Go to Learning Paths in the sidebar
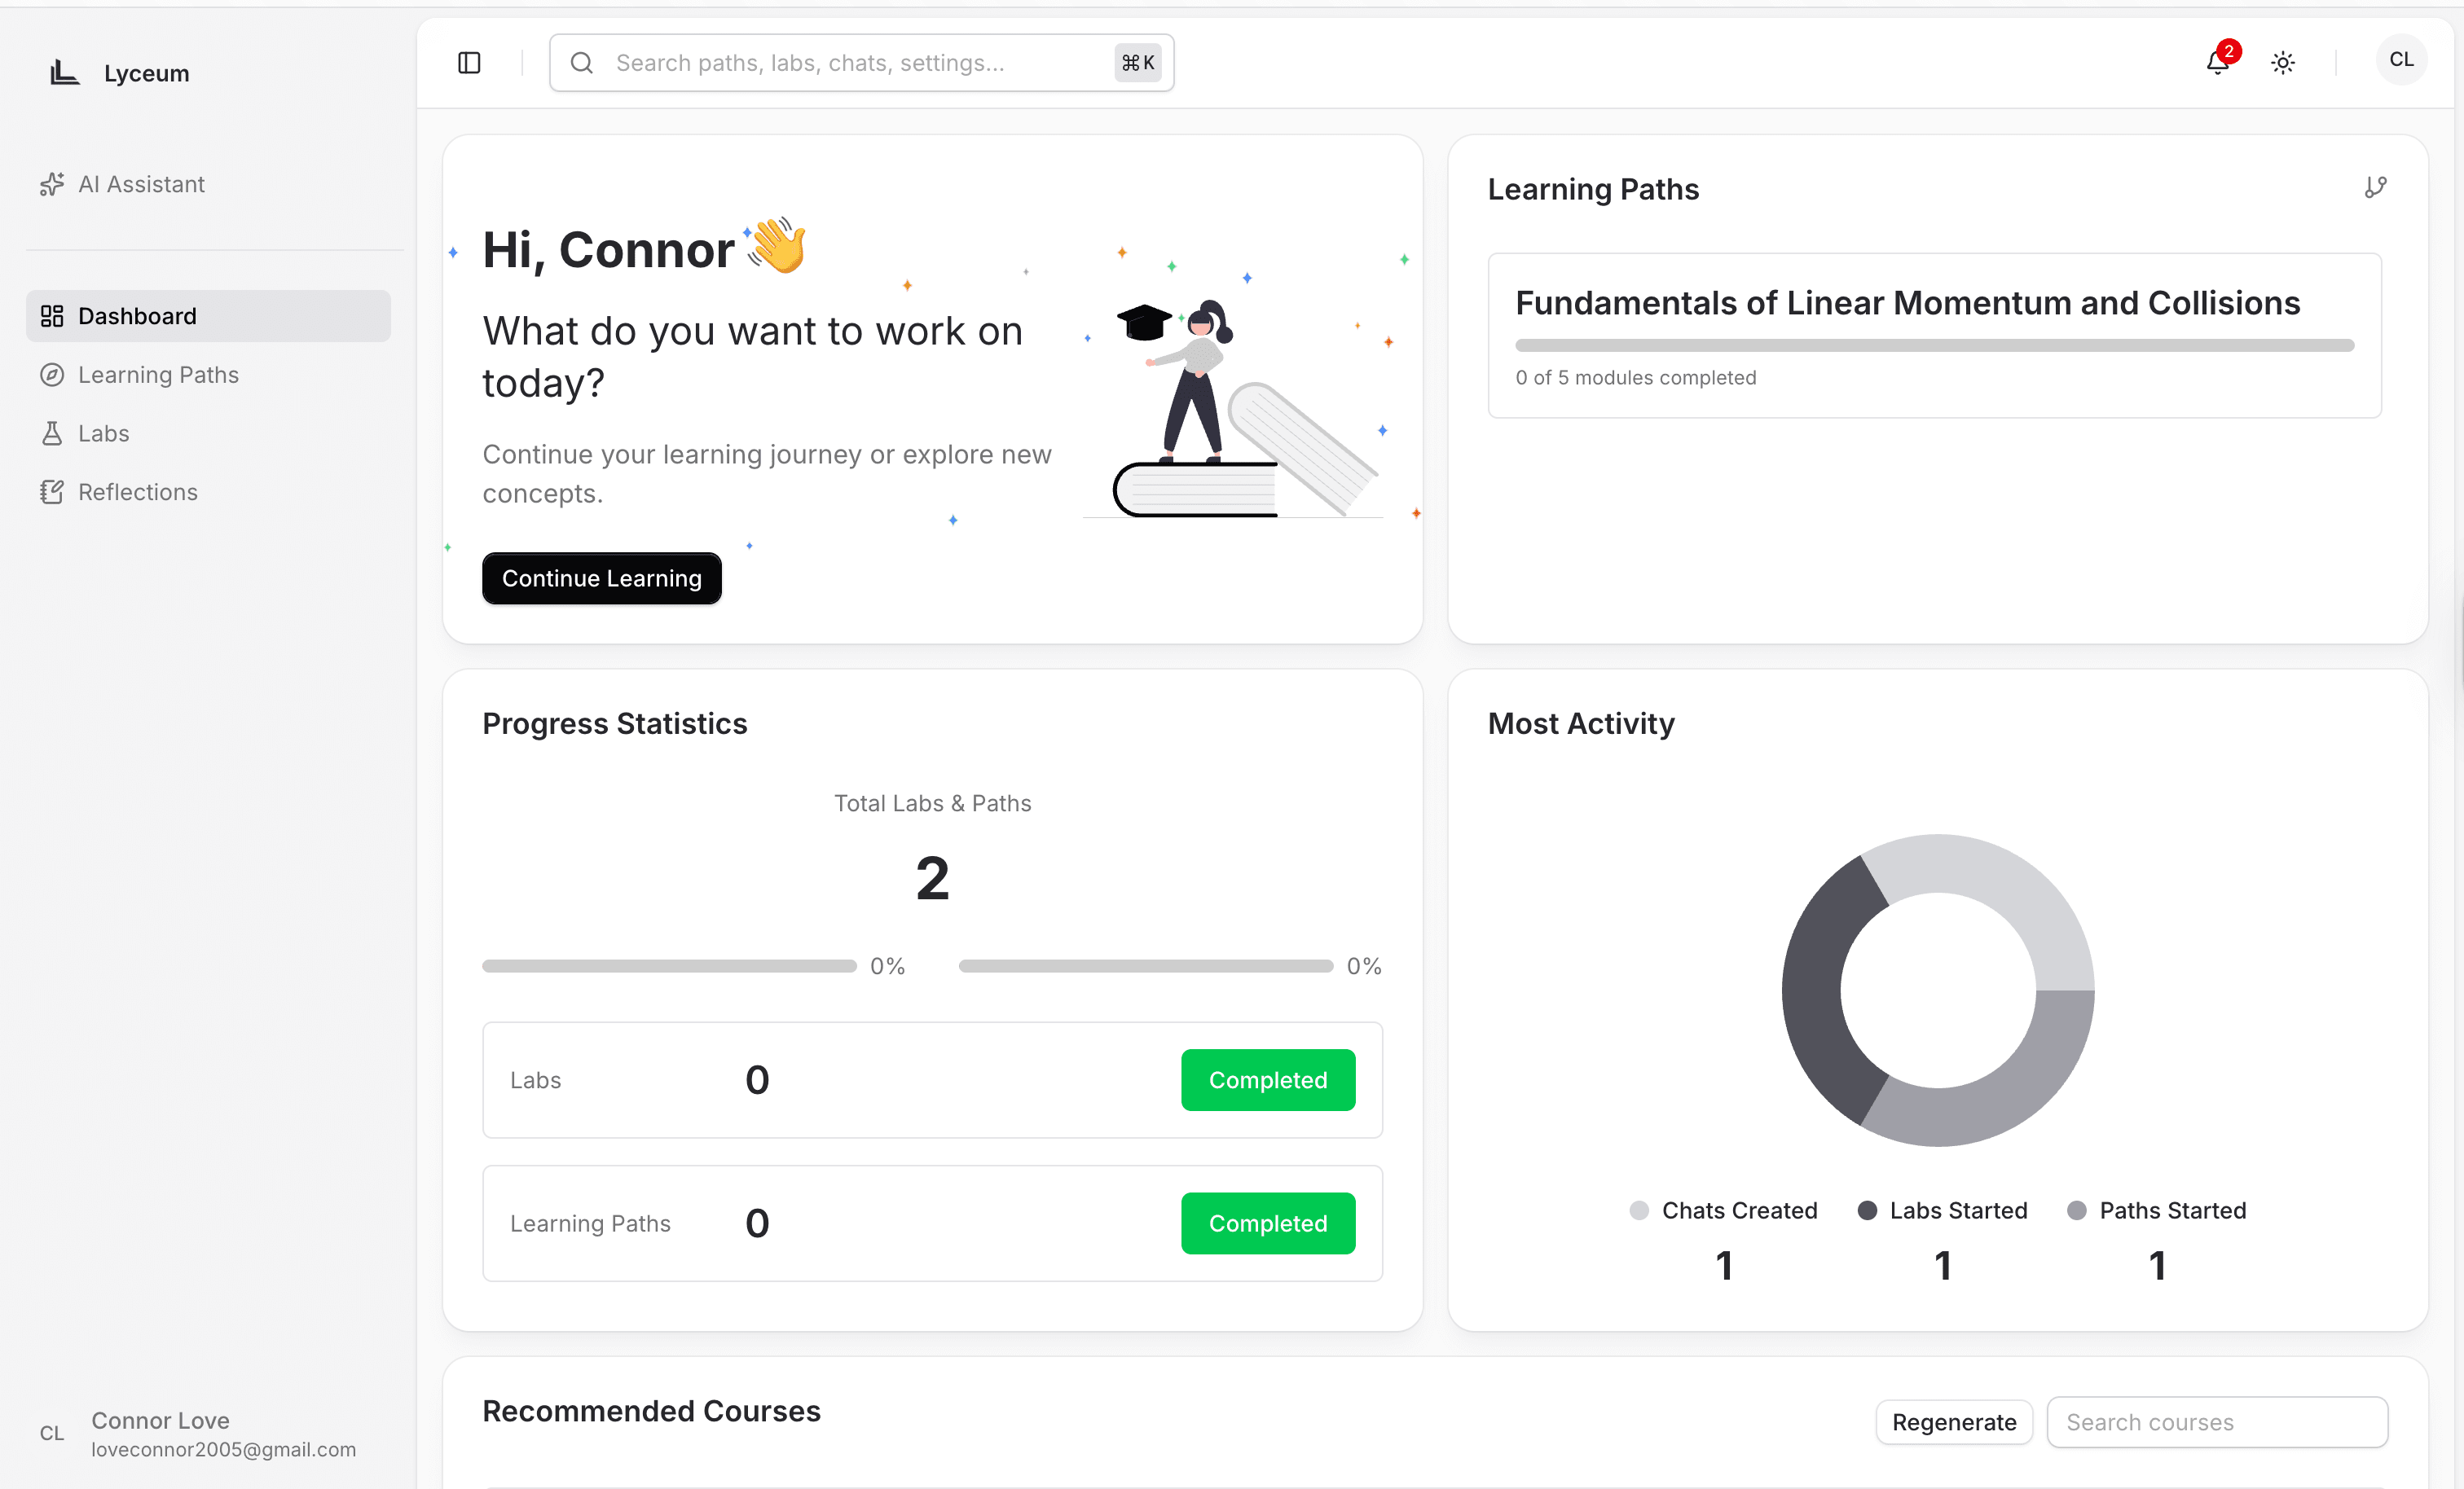2464x1489 pixels. coord(158,375)
